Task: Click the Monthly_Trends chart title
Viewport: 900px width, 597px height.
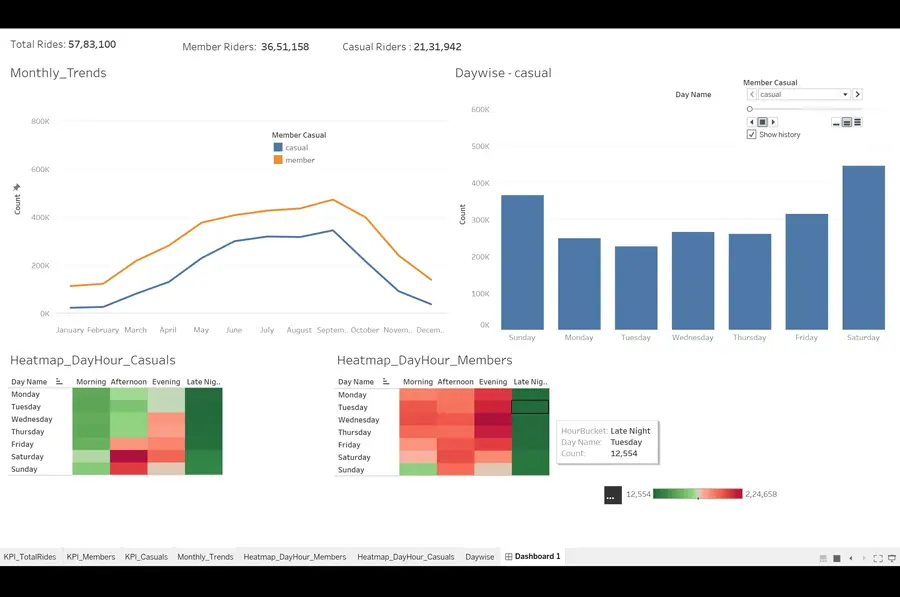Action: coord(59,73)
